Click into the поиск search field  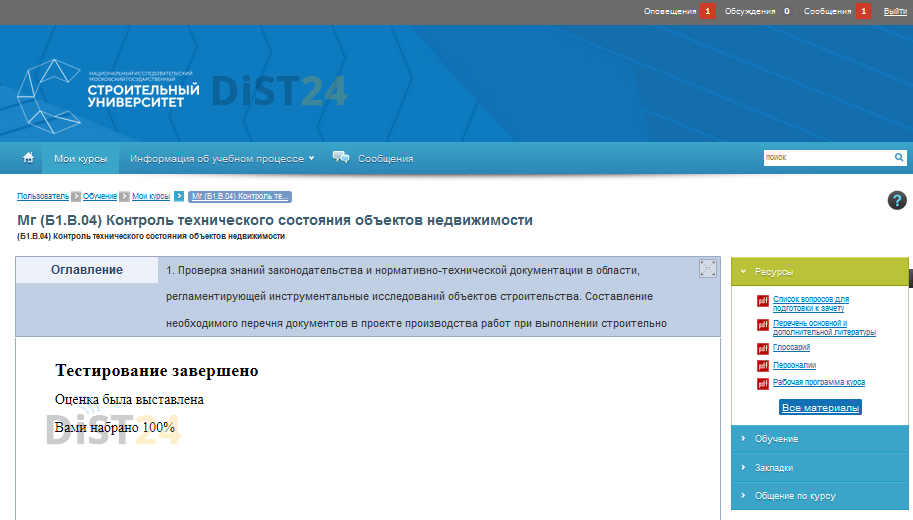pos(826,158)
